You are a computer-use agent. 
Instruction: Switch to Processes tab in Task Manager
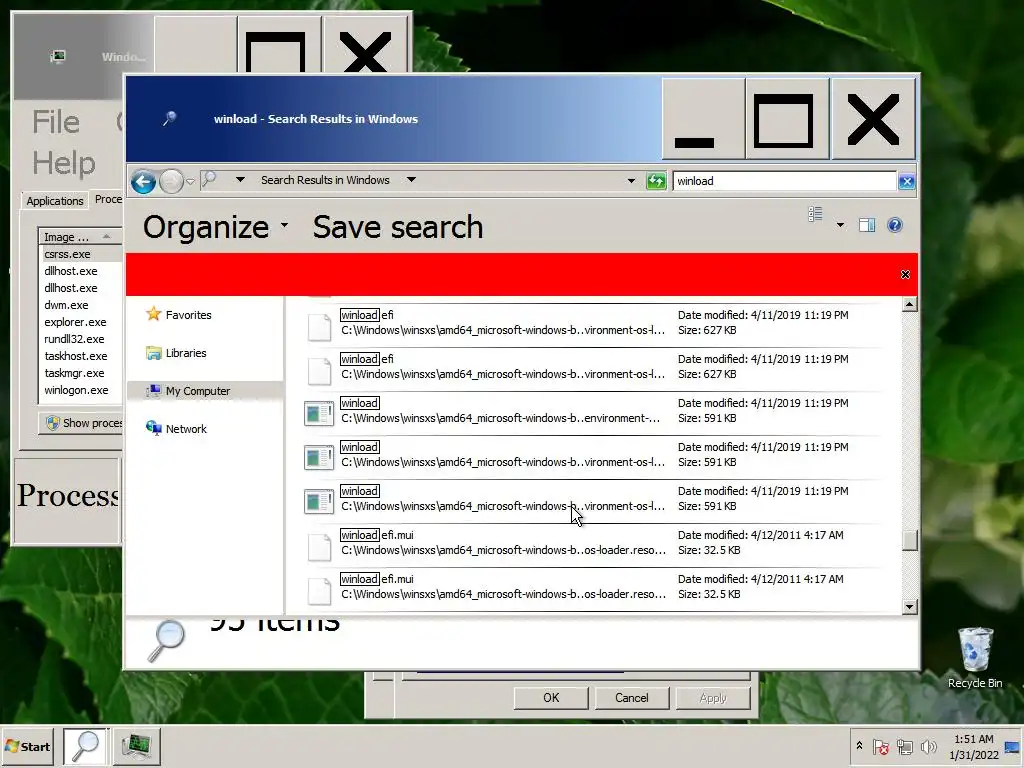click(108, 199)
